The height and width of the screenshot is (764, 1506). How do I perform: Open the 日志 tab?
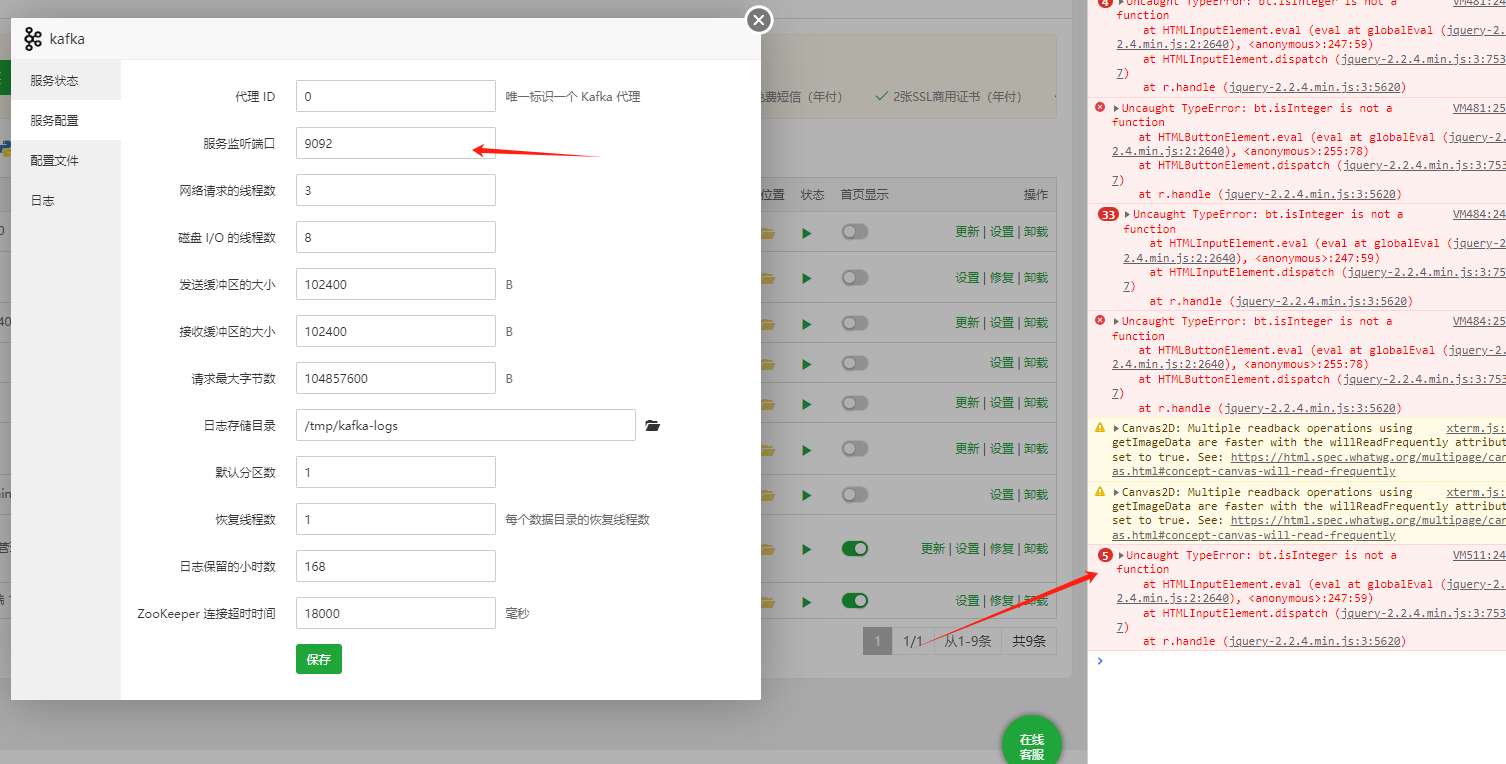tap(66, 200)
